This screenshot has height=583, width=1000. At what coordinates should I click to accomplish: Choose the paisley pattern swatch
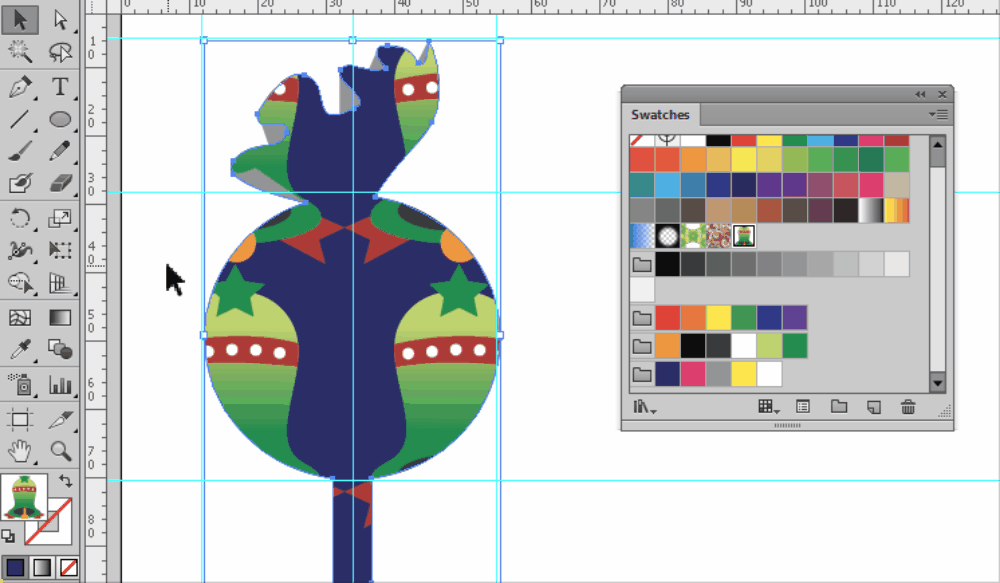pos(718,236)
